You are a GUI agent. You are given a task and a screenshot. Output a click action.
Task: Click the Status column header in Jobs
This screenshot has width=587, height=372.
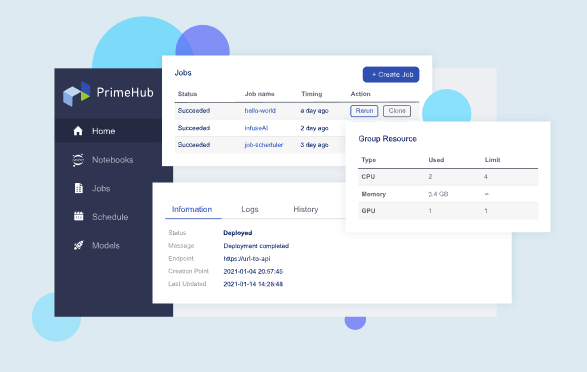187,94
